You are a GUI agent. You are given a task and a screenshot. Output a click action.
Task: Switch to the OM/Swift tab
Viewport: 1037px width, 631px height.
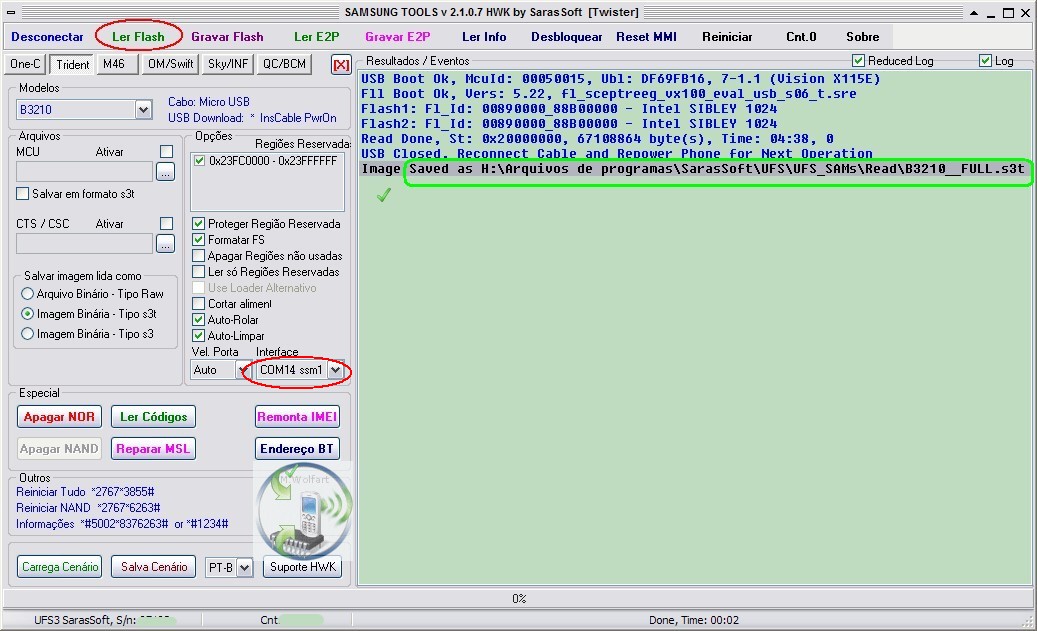tap(170, 64)
